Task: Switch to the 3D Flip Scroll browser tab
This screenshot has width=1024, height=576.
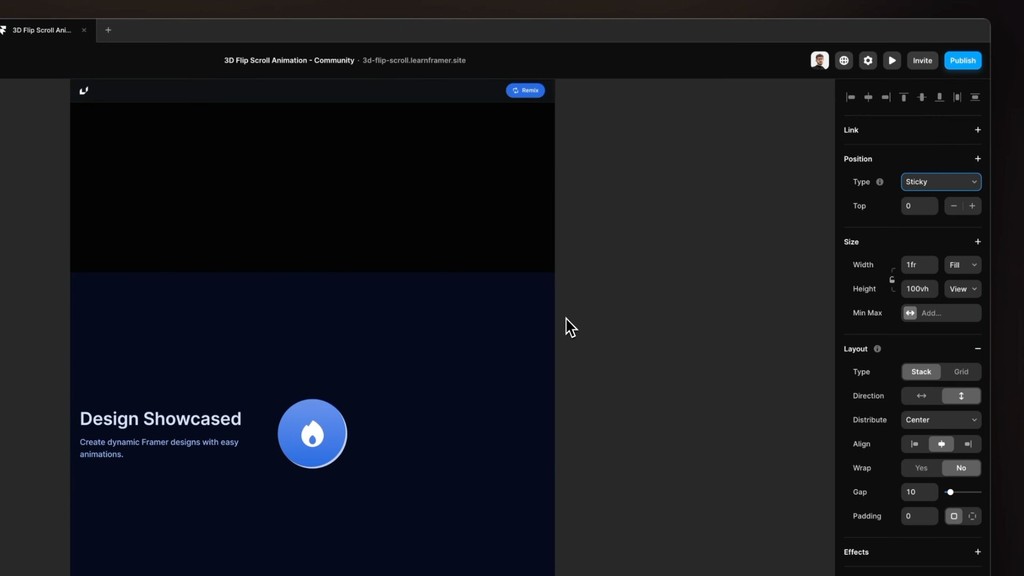Action: pyautogui.click(x=42, y=30)
